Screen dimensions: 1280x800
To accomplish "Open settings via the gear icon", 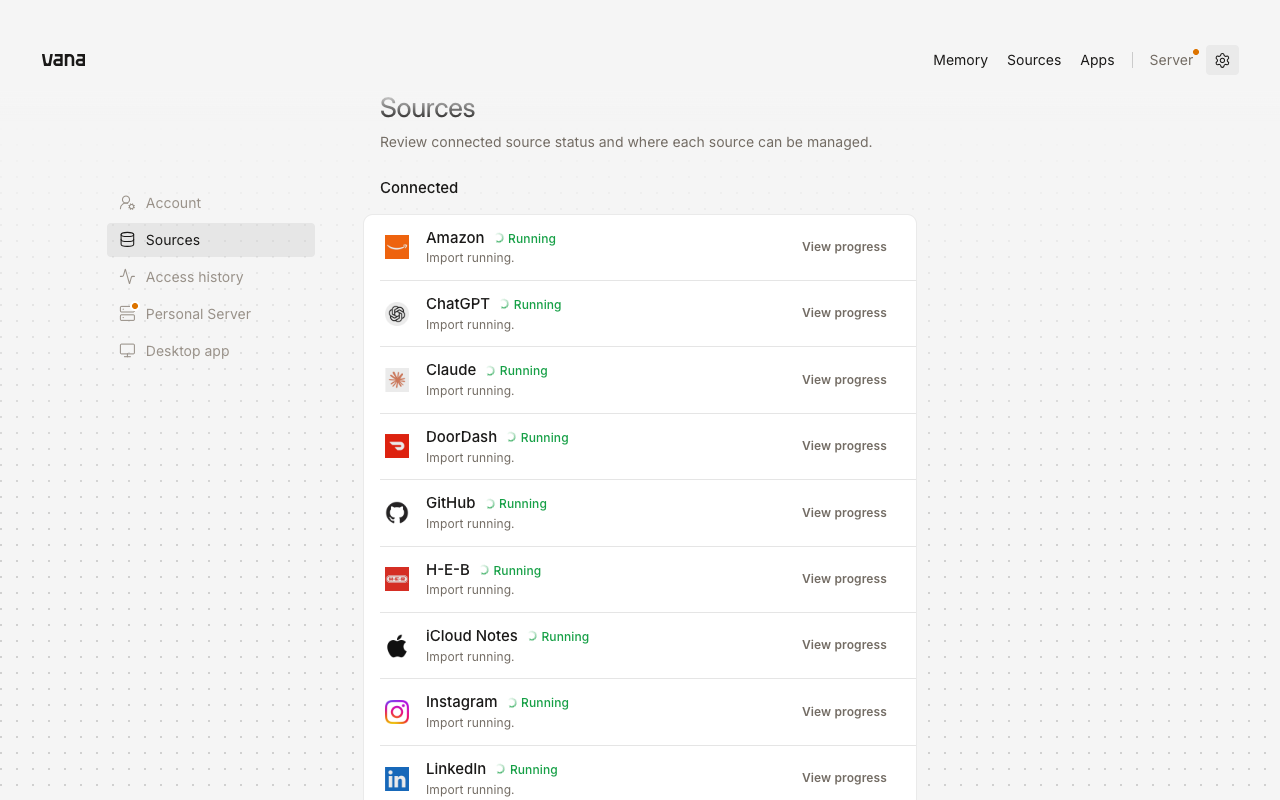I will [1222, 60].
